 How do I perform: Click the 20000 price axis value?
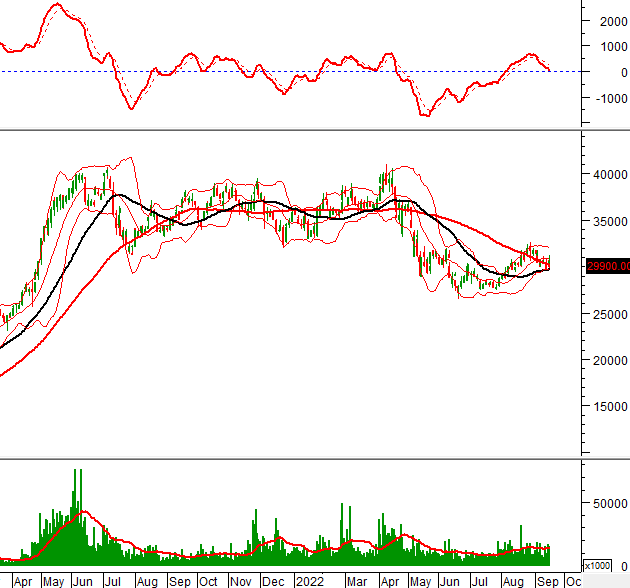[x=610, y=361]
